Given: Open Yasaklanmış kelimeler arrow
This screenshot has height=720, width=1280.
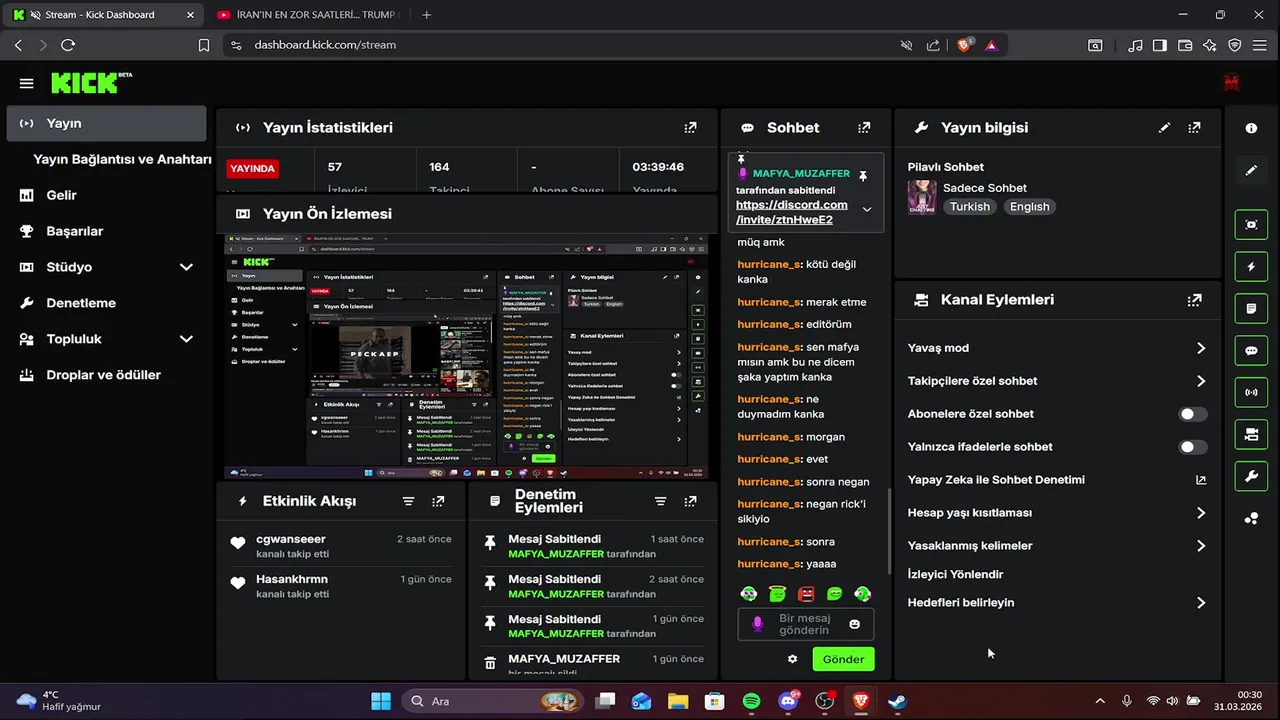Looking at the screenshot, I should point(1200,546).
